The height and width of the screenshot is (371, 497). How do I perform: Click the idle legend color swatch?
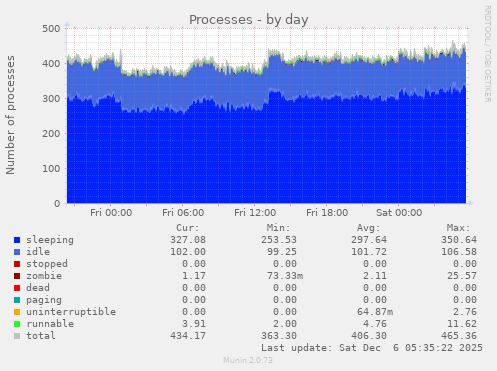17,252
